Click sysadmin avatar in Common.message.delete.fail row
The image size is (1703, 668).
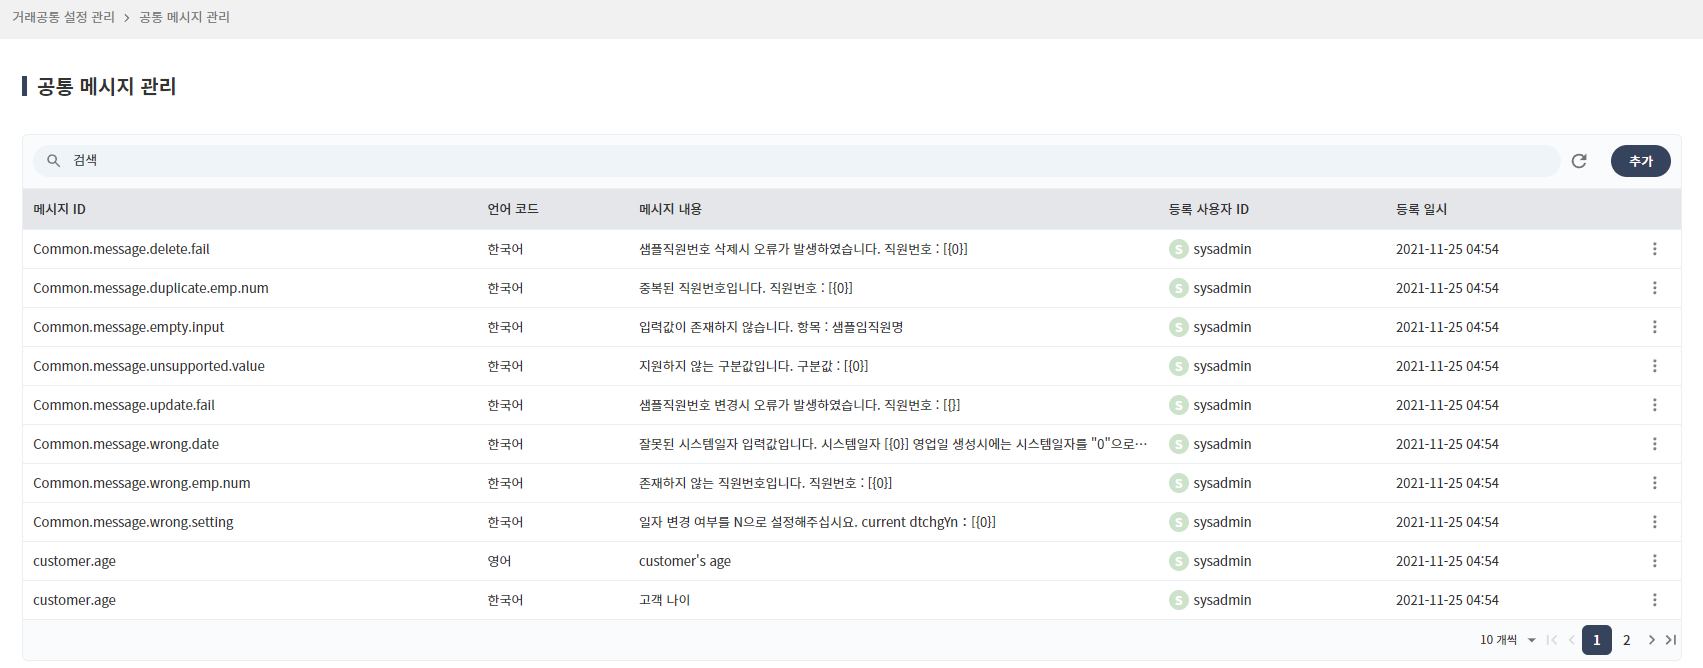[x=1179, y=249]
